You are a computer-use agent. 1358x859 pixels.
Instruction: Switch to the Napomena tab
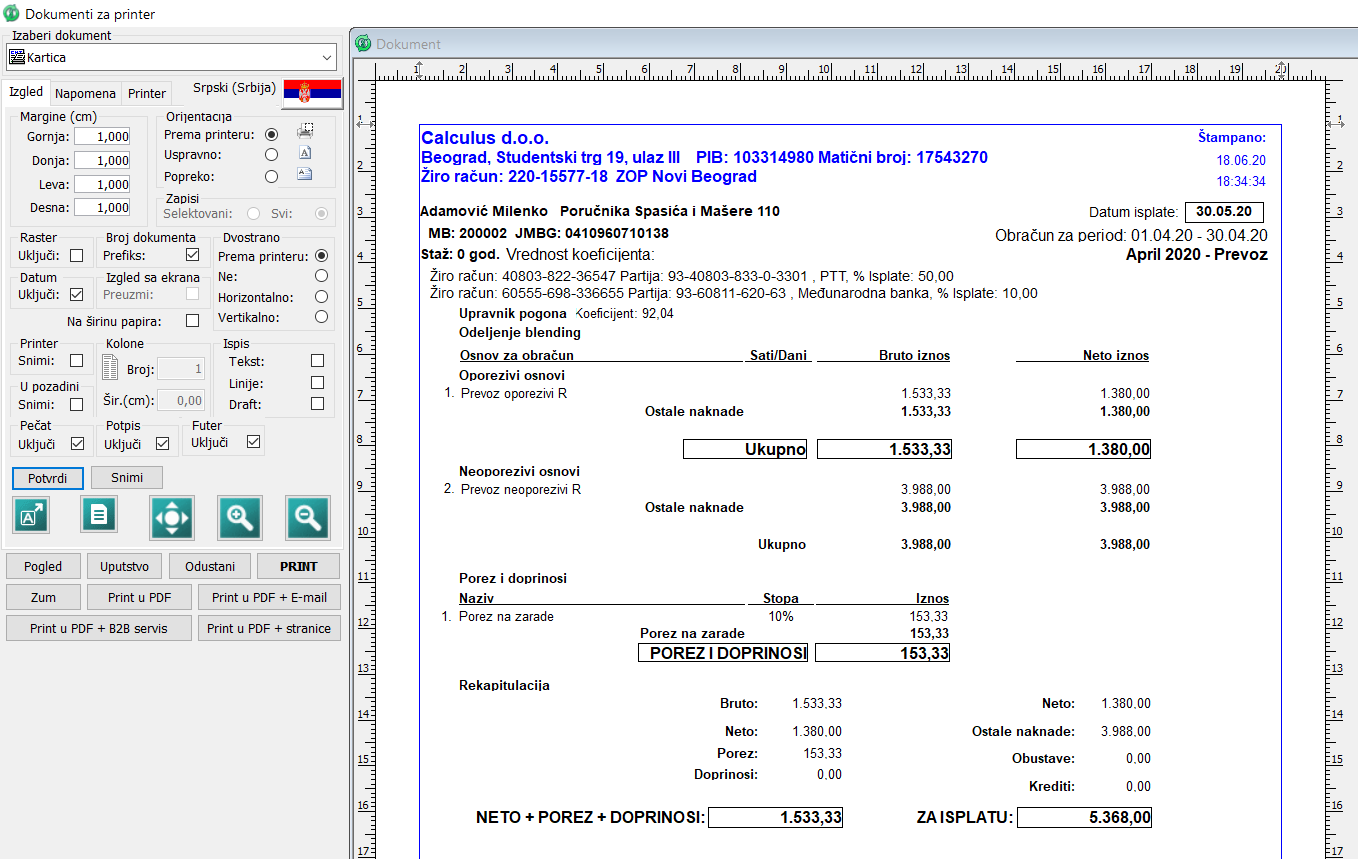pyautogui.click(x=85, y=93)
